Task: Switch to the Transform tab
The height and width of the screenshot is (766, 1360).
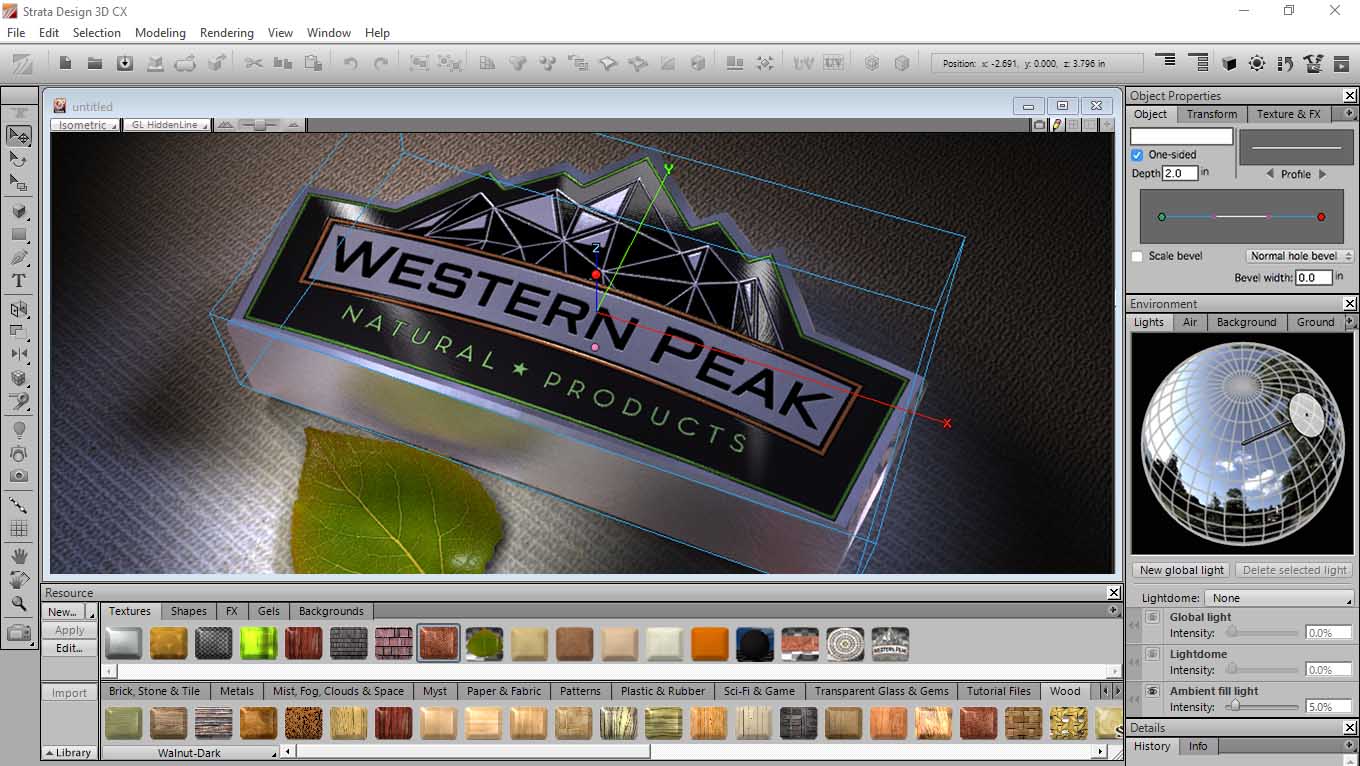Action: click(1212, 114)
